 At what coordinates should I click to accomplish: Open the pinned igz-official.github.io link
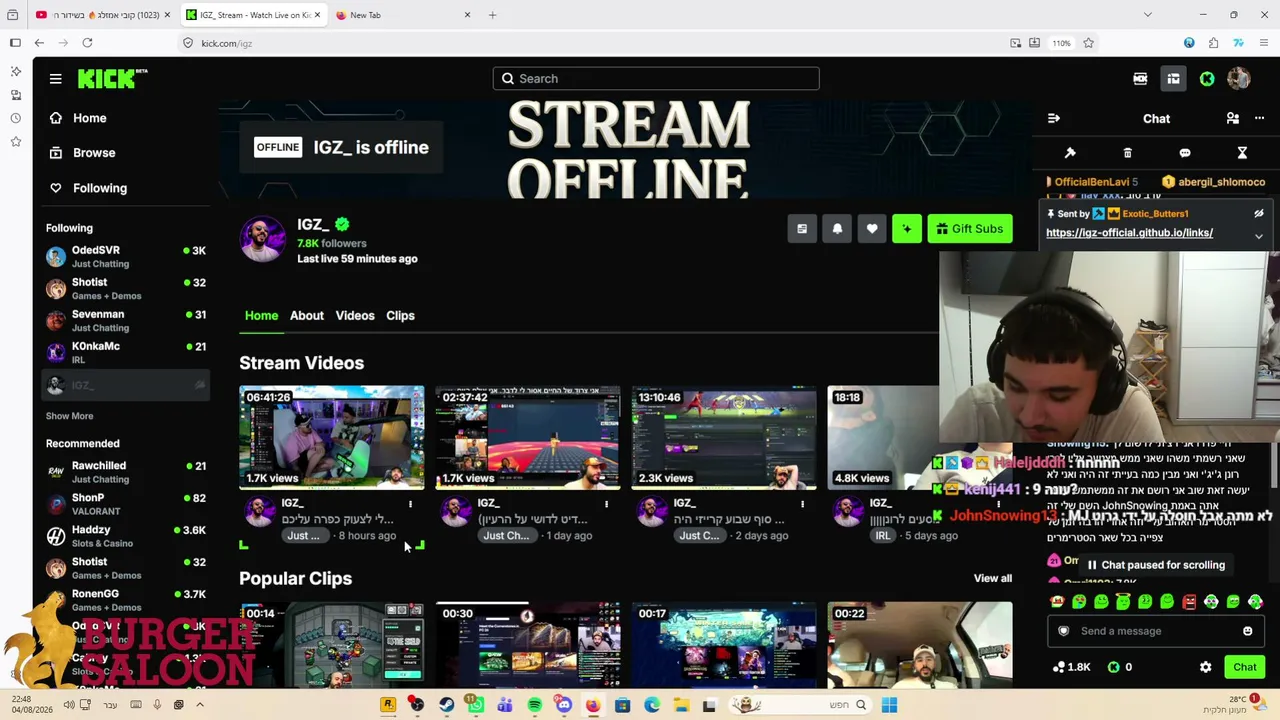click(1129, 233)
